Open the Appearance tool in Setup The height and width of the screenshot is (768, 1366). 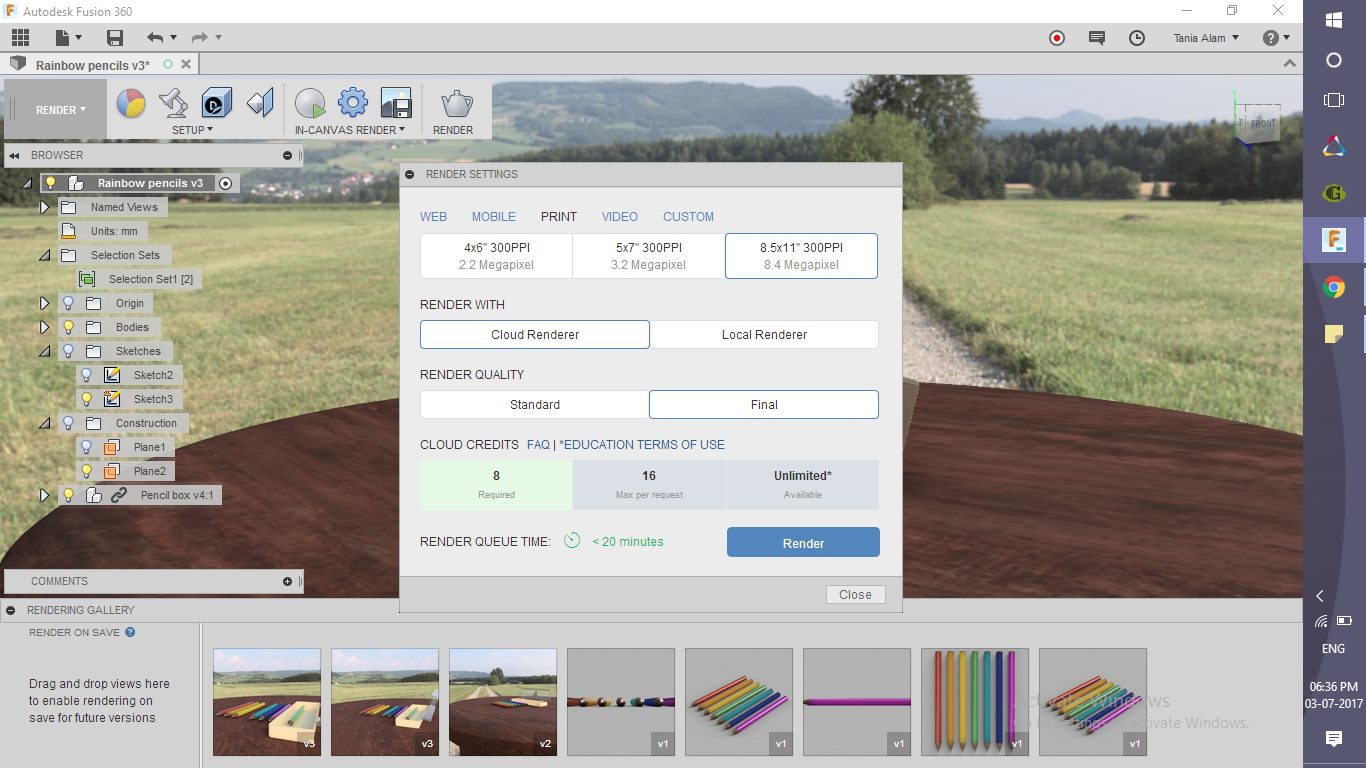tap(131, 103)
